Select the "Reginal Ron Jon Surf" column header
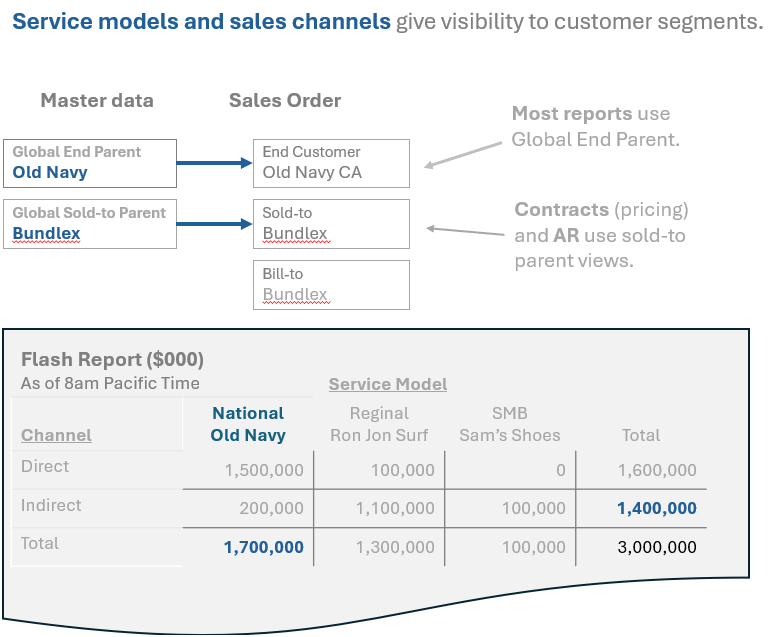The height and width of the screenshot is (637, 771). 379,424
